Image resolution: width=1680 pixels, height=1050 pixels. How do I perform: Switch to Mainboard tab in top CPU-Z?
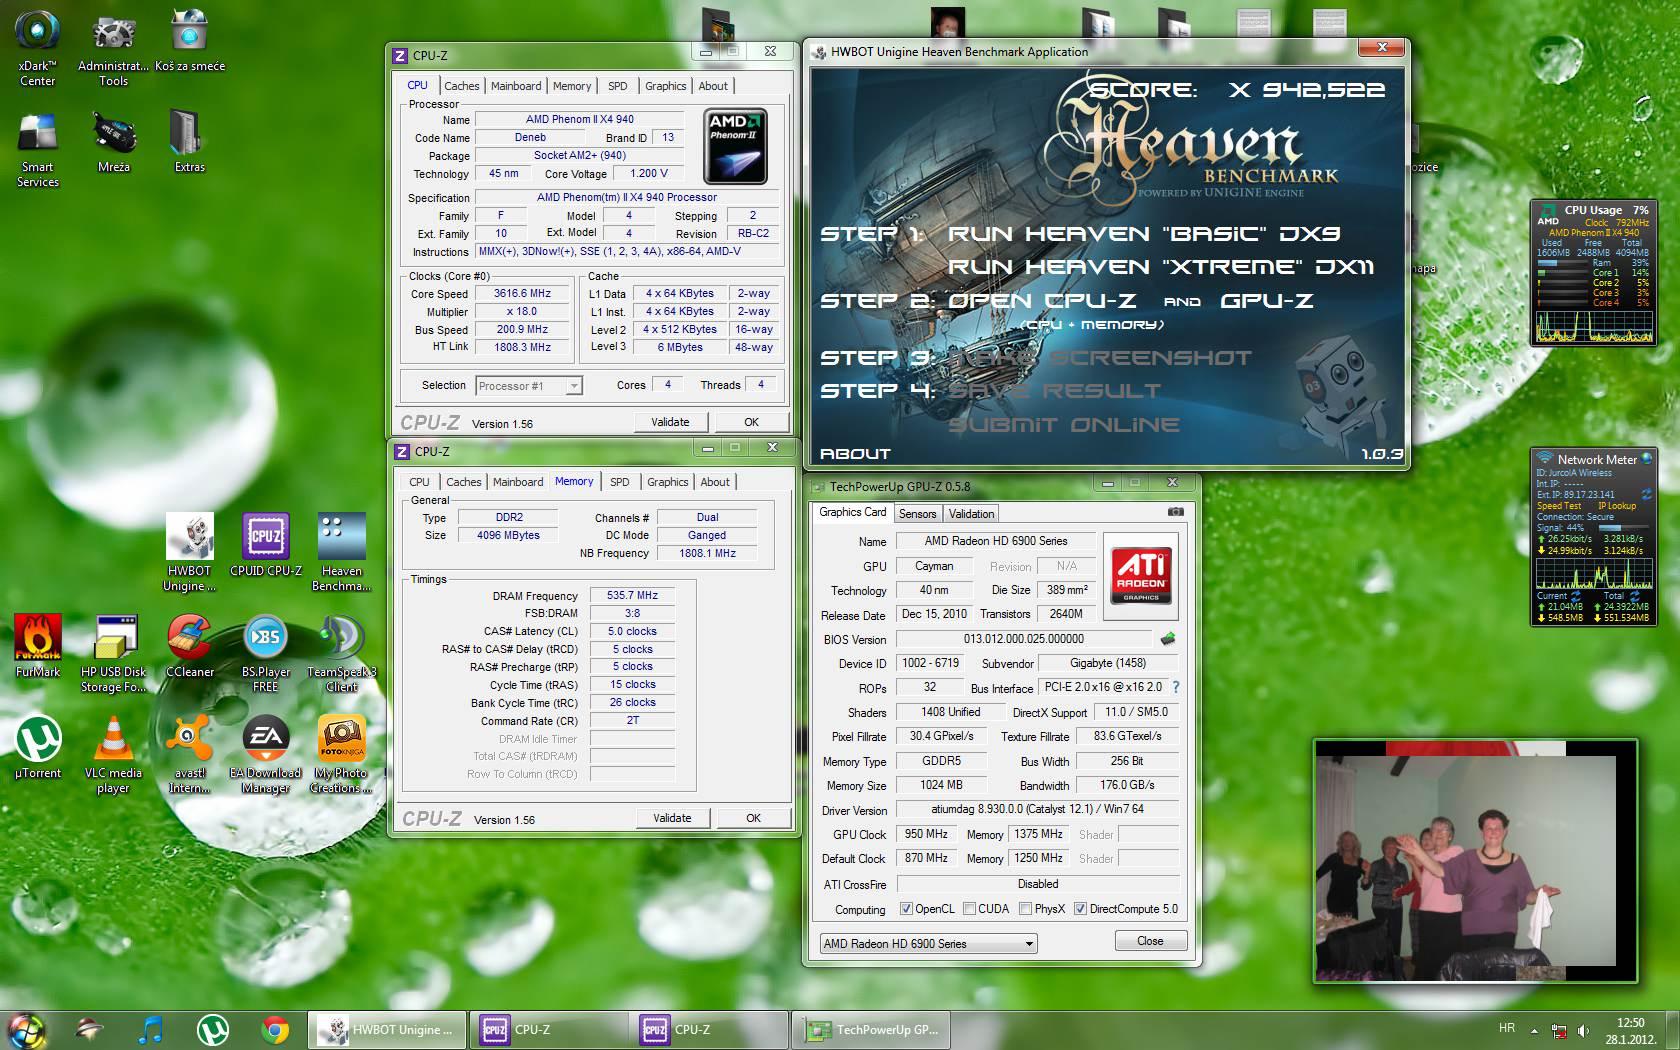click(516, 86)
